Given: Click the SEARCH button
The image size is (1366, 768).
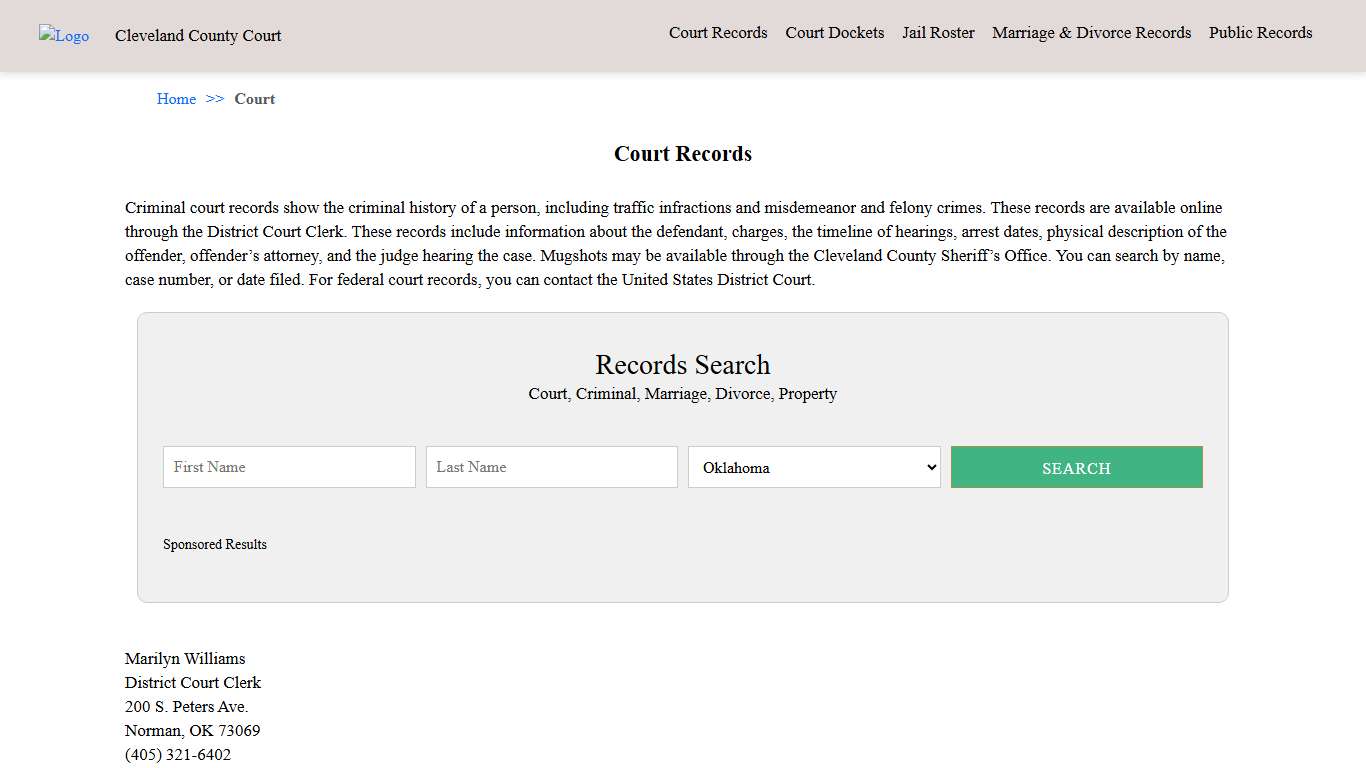Looking at the screenshot, I should click(x=1076, y=467).
